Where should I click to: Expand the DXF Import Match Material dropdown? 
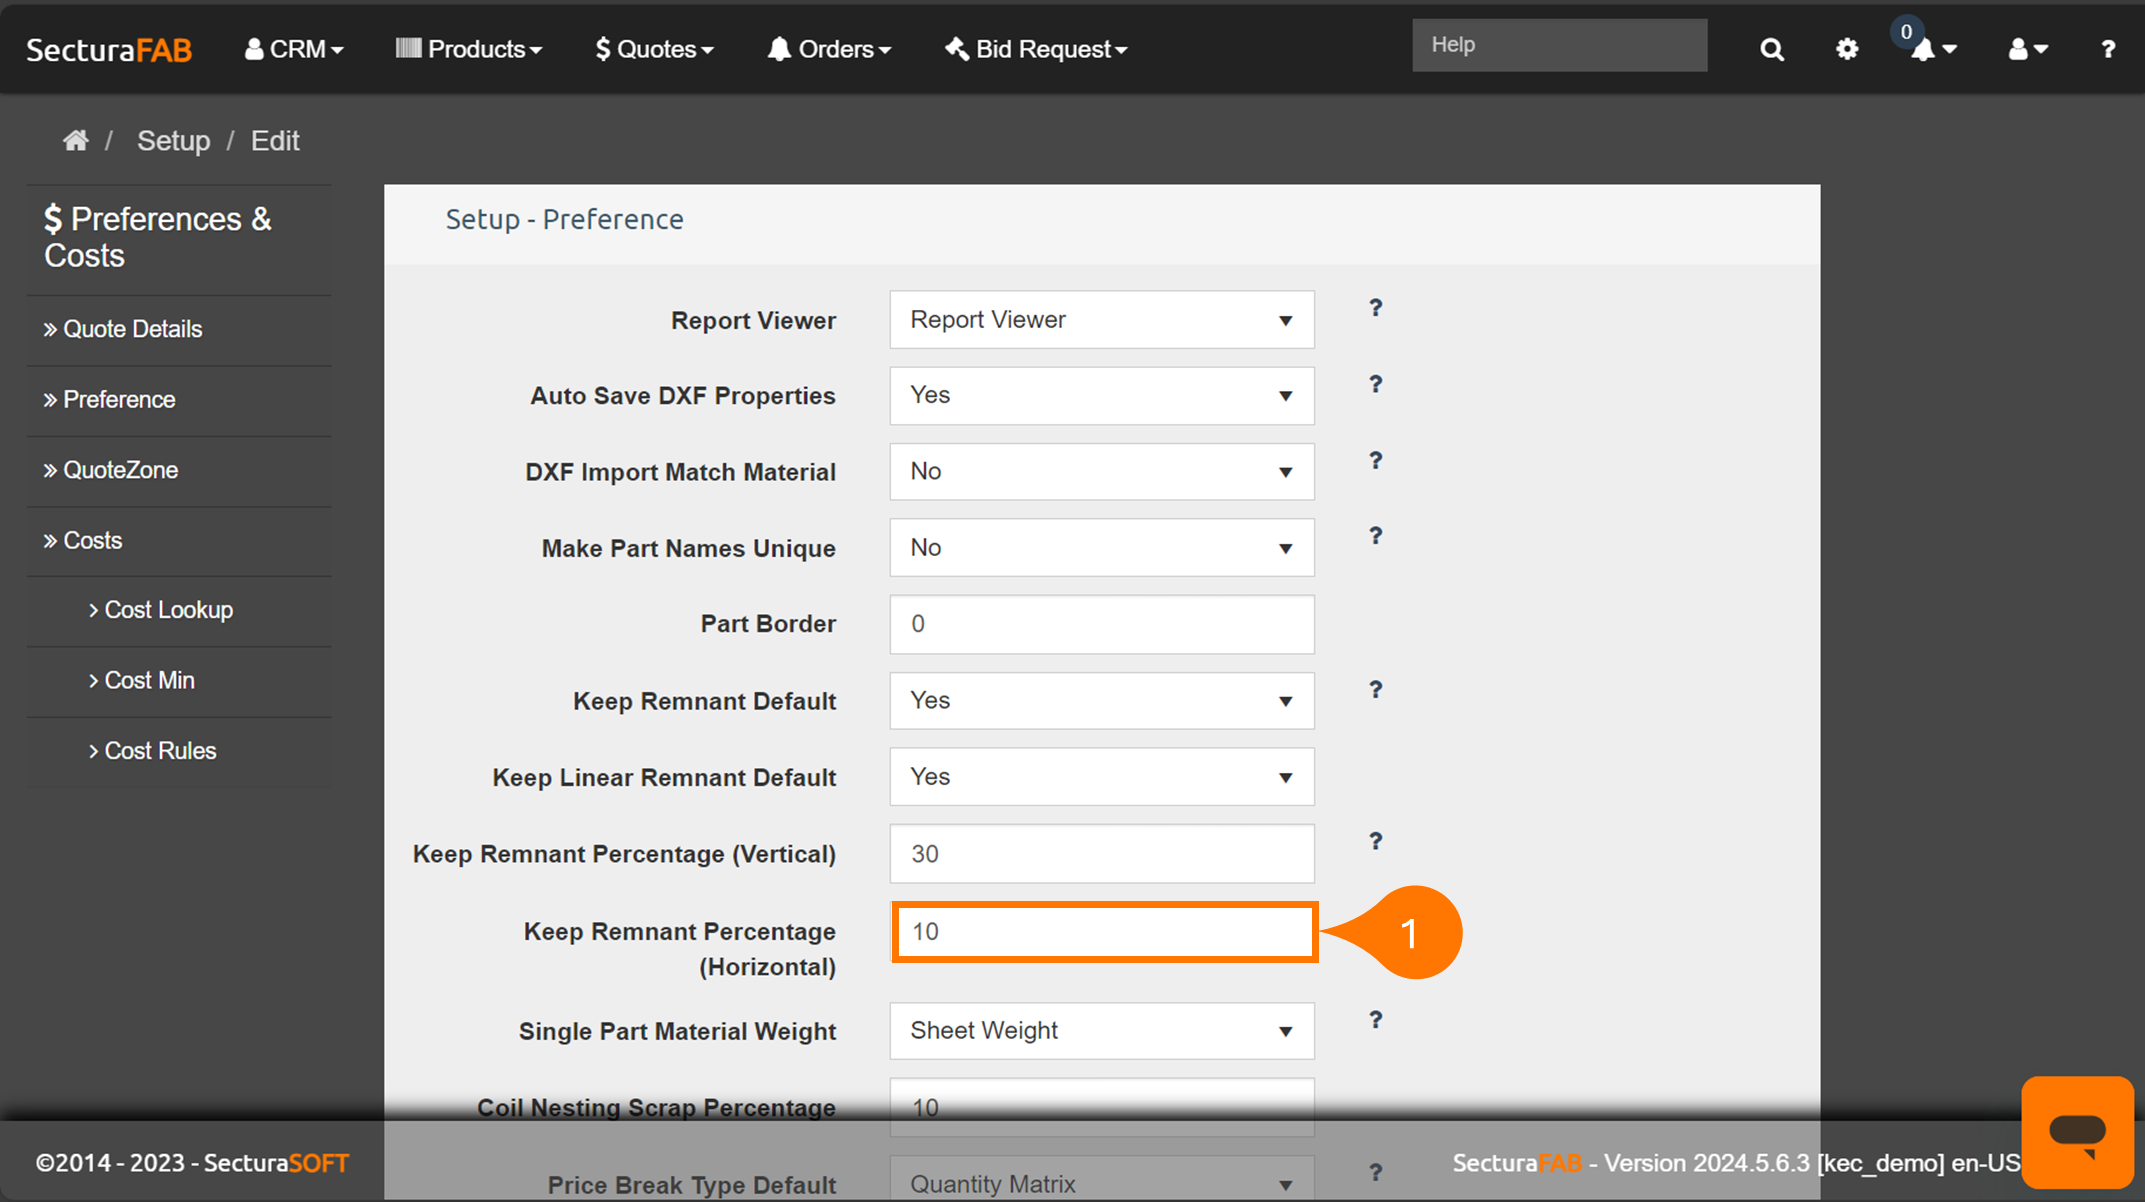(1101, 472)
